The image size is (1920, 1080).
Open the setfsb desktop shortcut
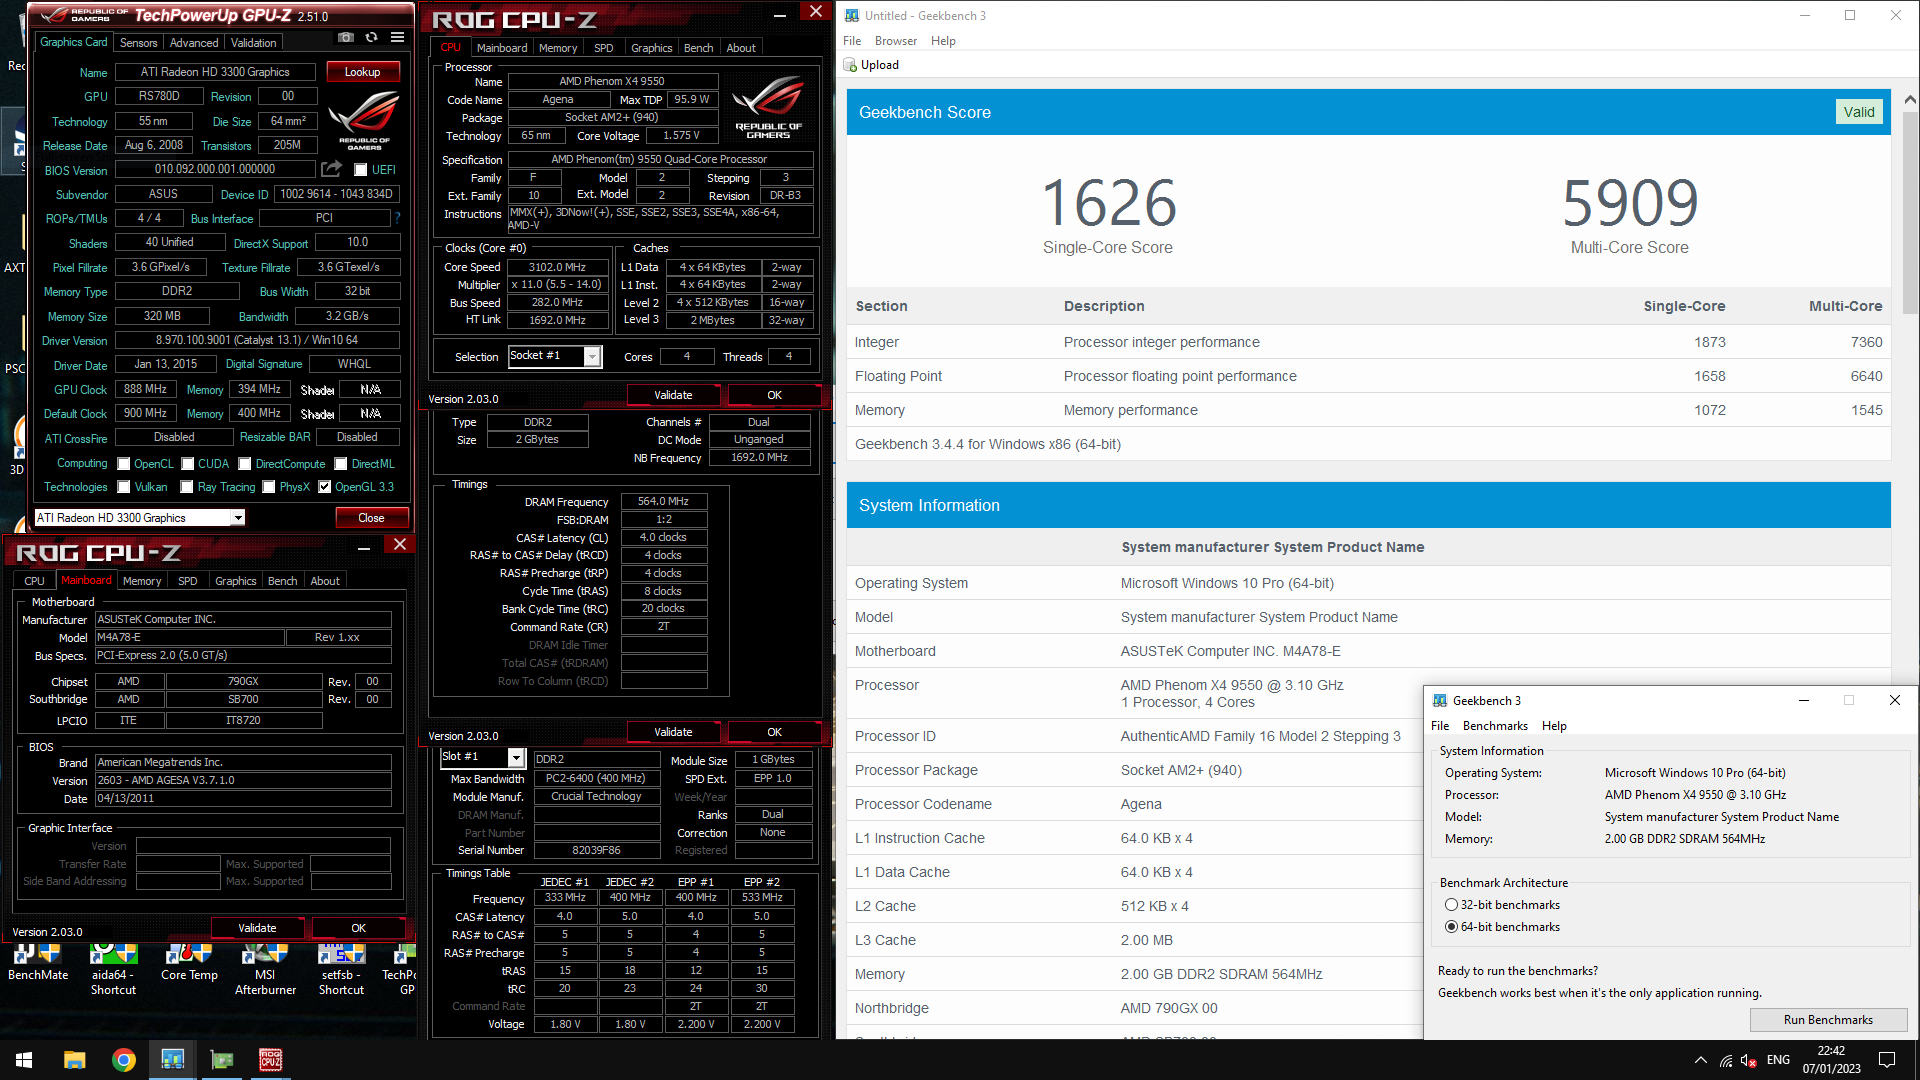[341, 970]
